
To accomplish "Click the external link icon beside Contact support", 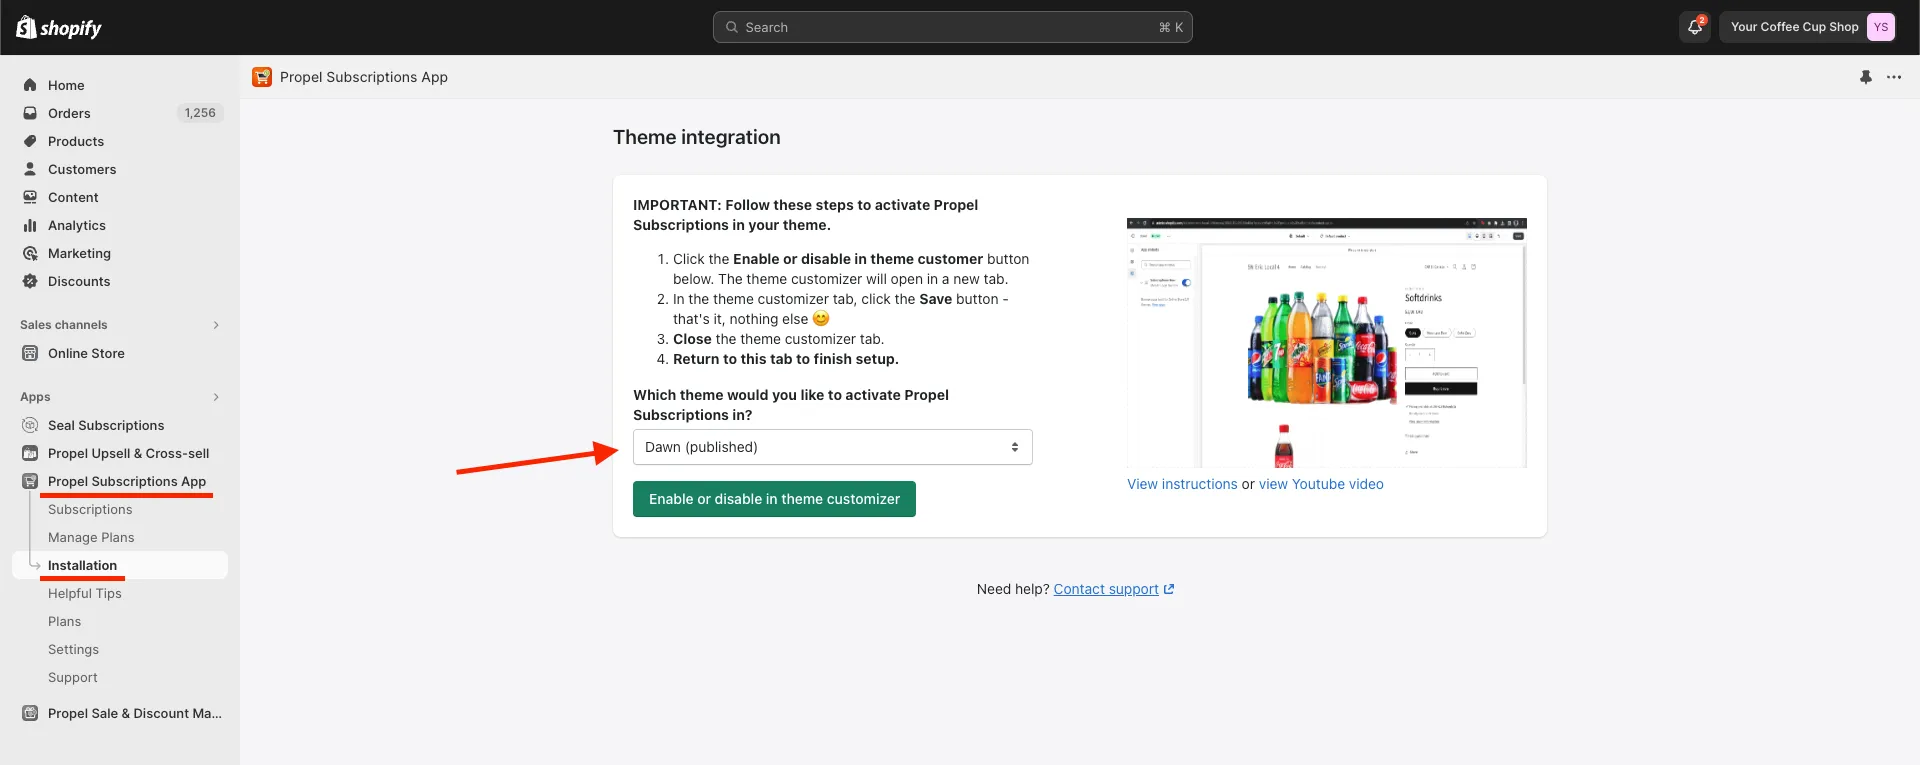I will (1169, 589).
